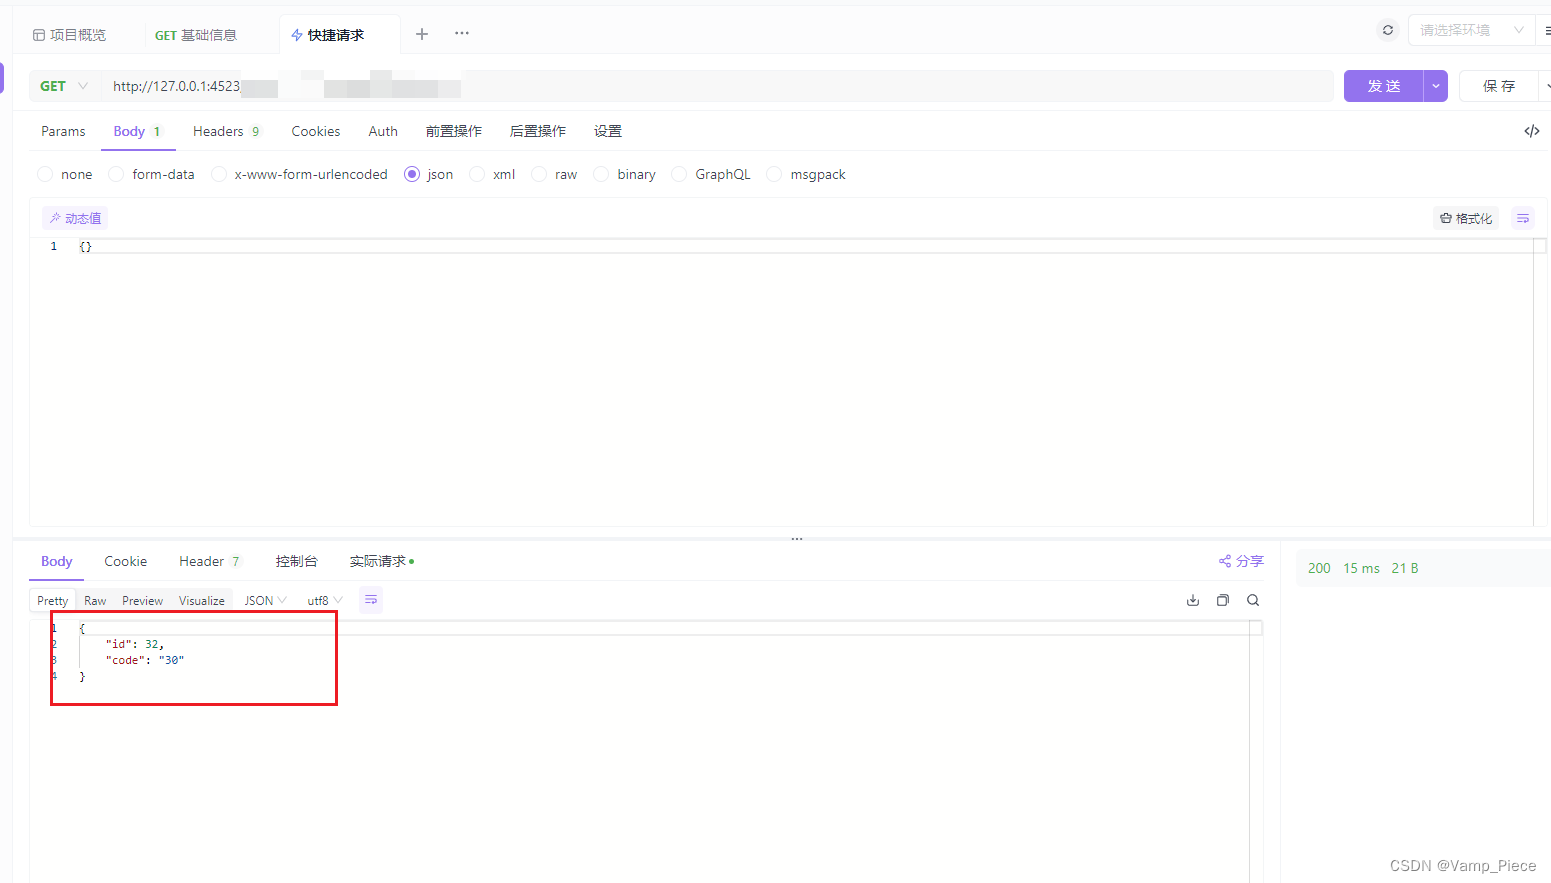Image resolution: width=1551 pixels, height=883 pixels.
Task: Change response format JSON dropdown
Action: pyautogui.click(x=265, y=600)
